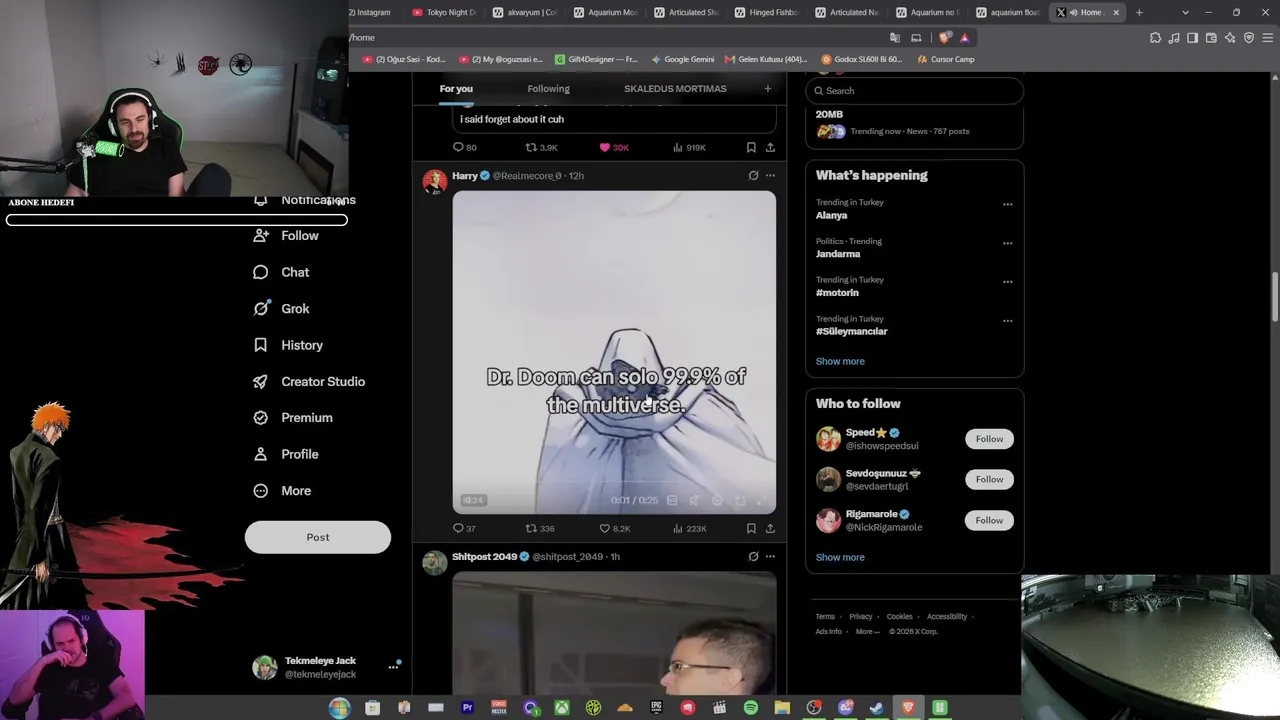View analytics of the 919K views post
The width and height of the screenshot is (1280, 720).
[689, 147]
